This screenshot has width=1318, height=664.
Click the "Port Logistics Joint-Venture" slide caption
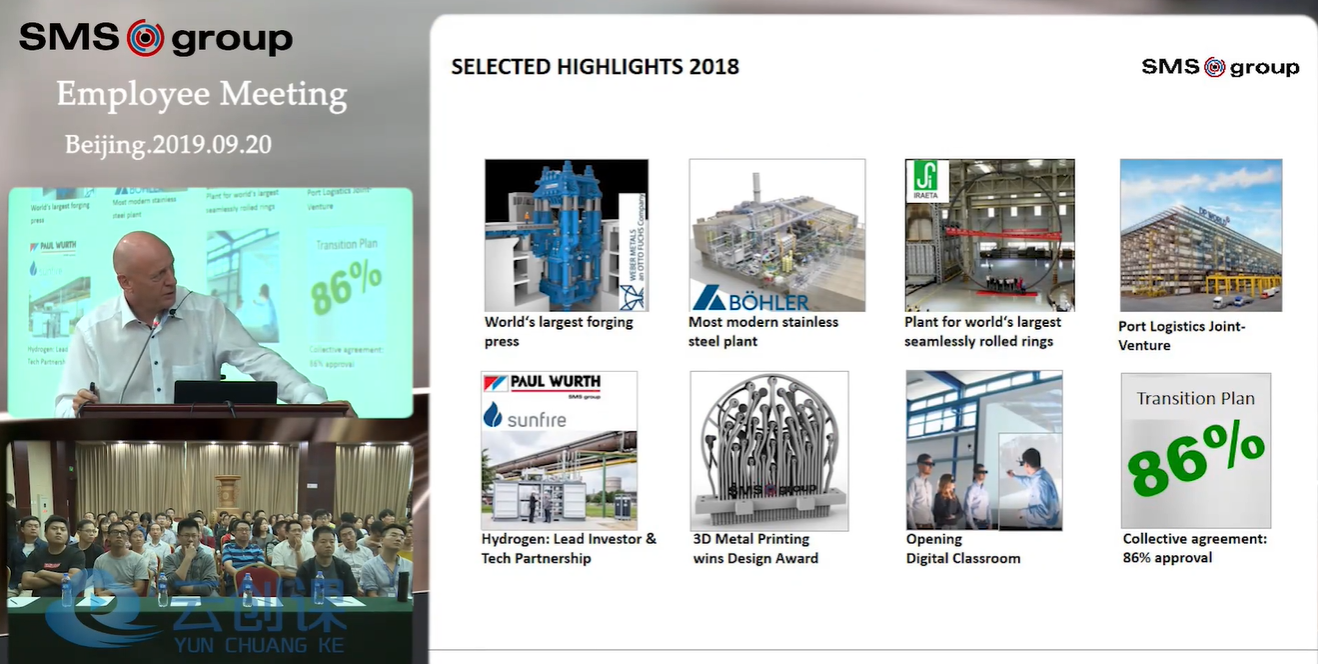pyautogui.click(x=1182, y=336)
